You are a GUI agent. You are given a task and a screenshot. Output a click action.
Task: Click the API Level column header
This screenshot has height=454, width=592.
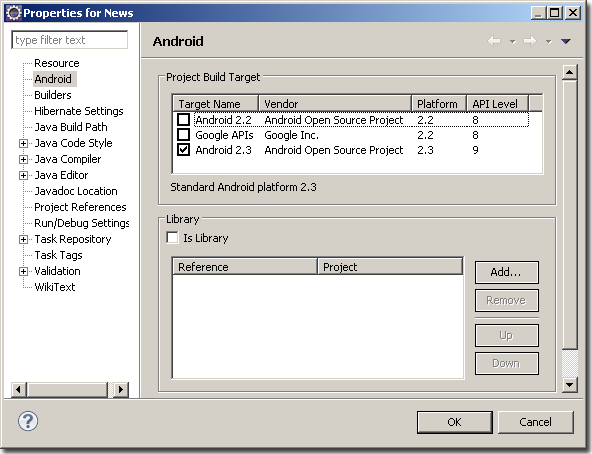(497, 103)
